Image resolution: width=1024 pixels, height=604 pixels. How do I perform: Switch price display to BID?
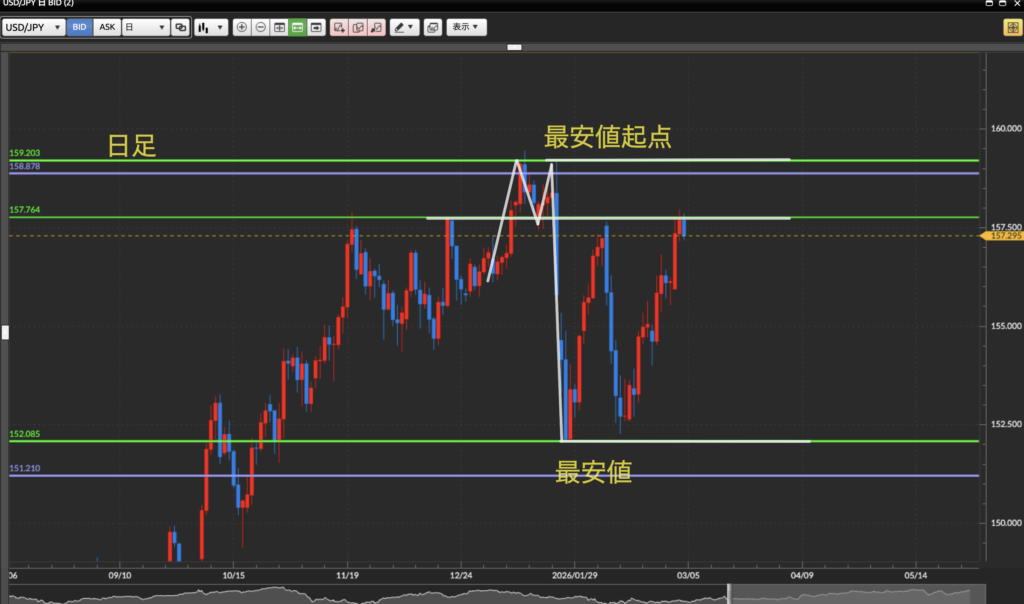pyautogui.click(x=79, y=28)
